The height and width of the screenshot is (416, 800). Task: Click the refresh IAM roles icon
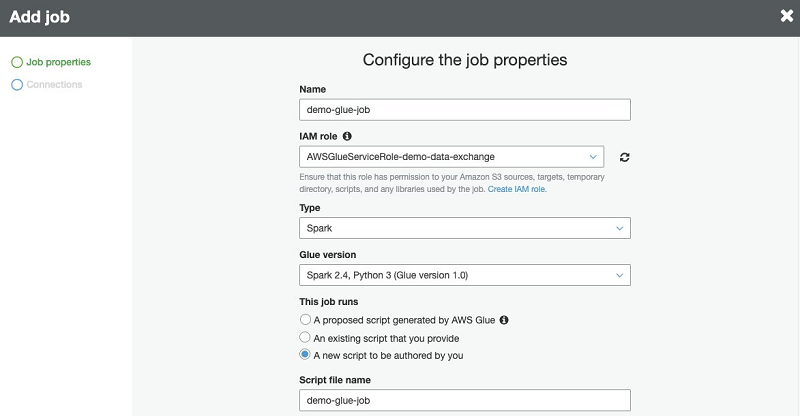(x=625, y=157)
